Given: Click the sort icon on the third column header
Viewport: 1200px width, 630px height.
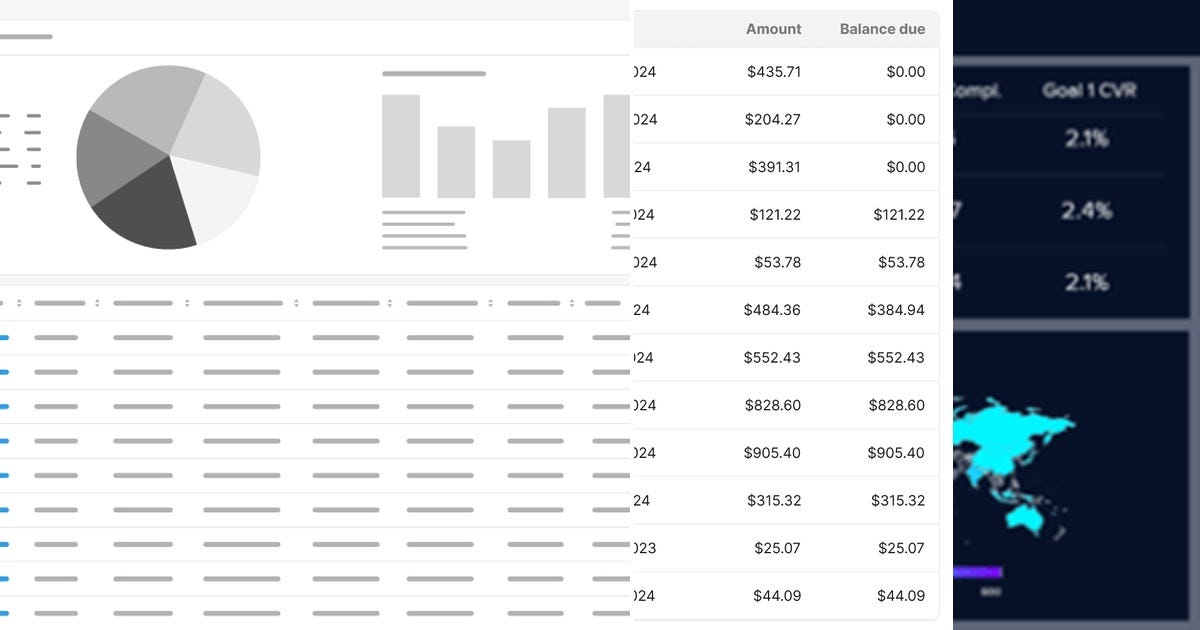Looking at the screenshot, I should 187,301.
